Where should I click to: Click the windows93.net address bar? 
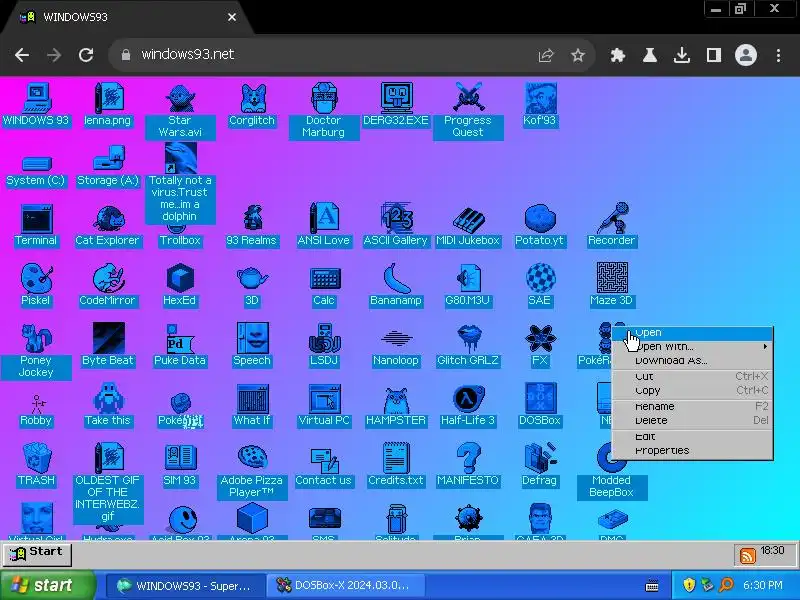tap(327, 55)
